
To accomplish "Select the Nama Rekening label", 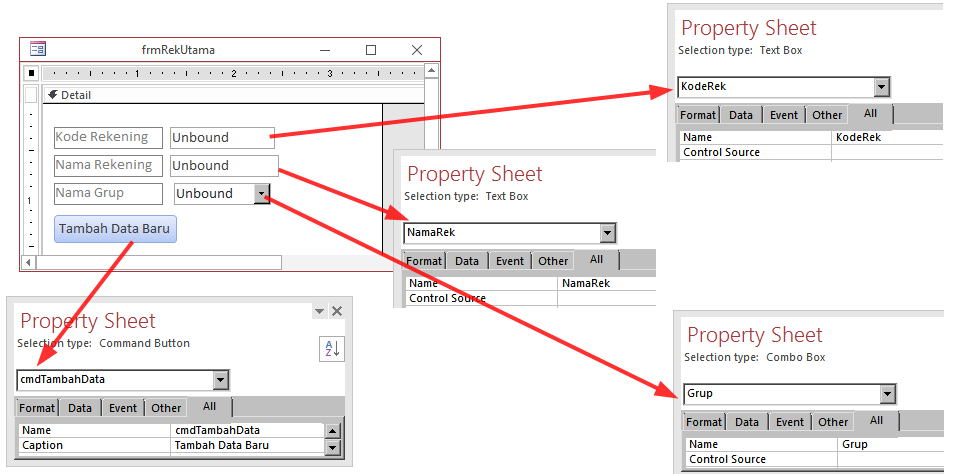I will [x=108, y=166].
